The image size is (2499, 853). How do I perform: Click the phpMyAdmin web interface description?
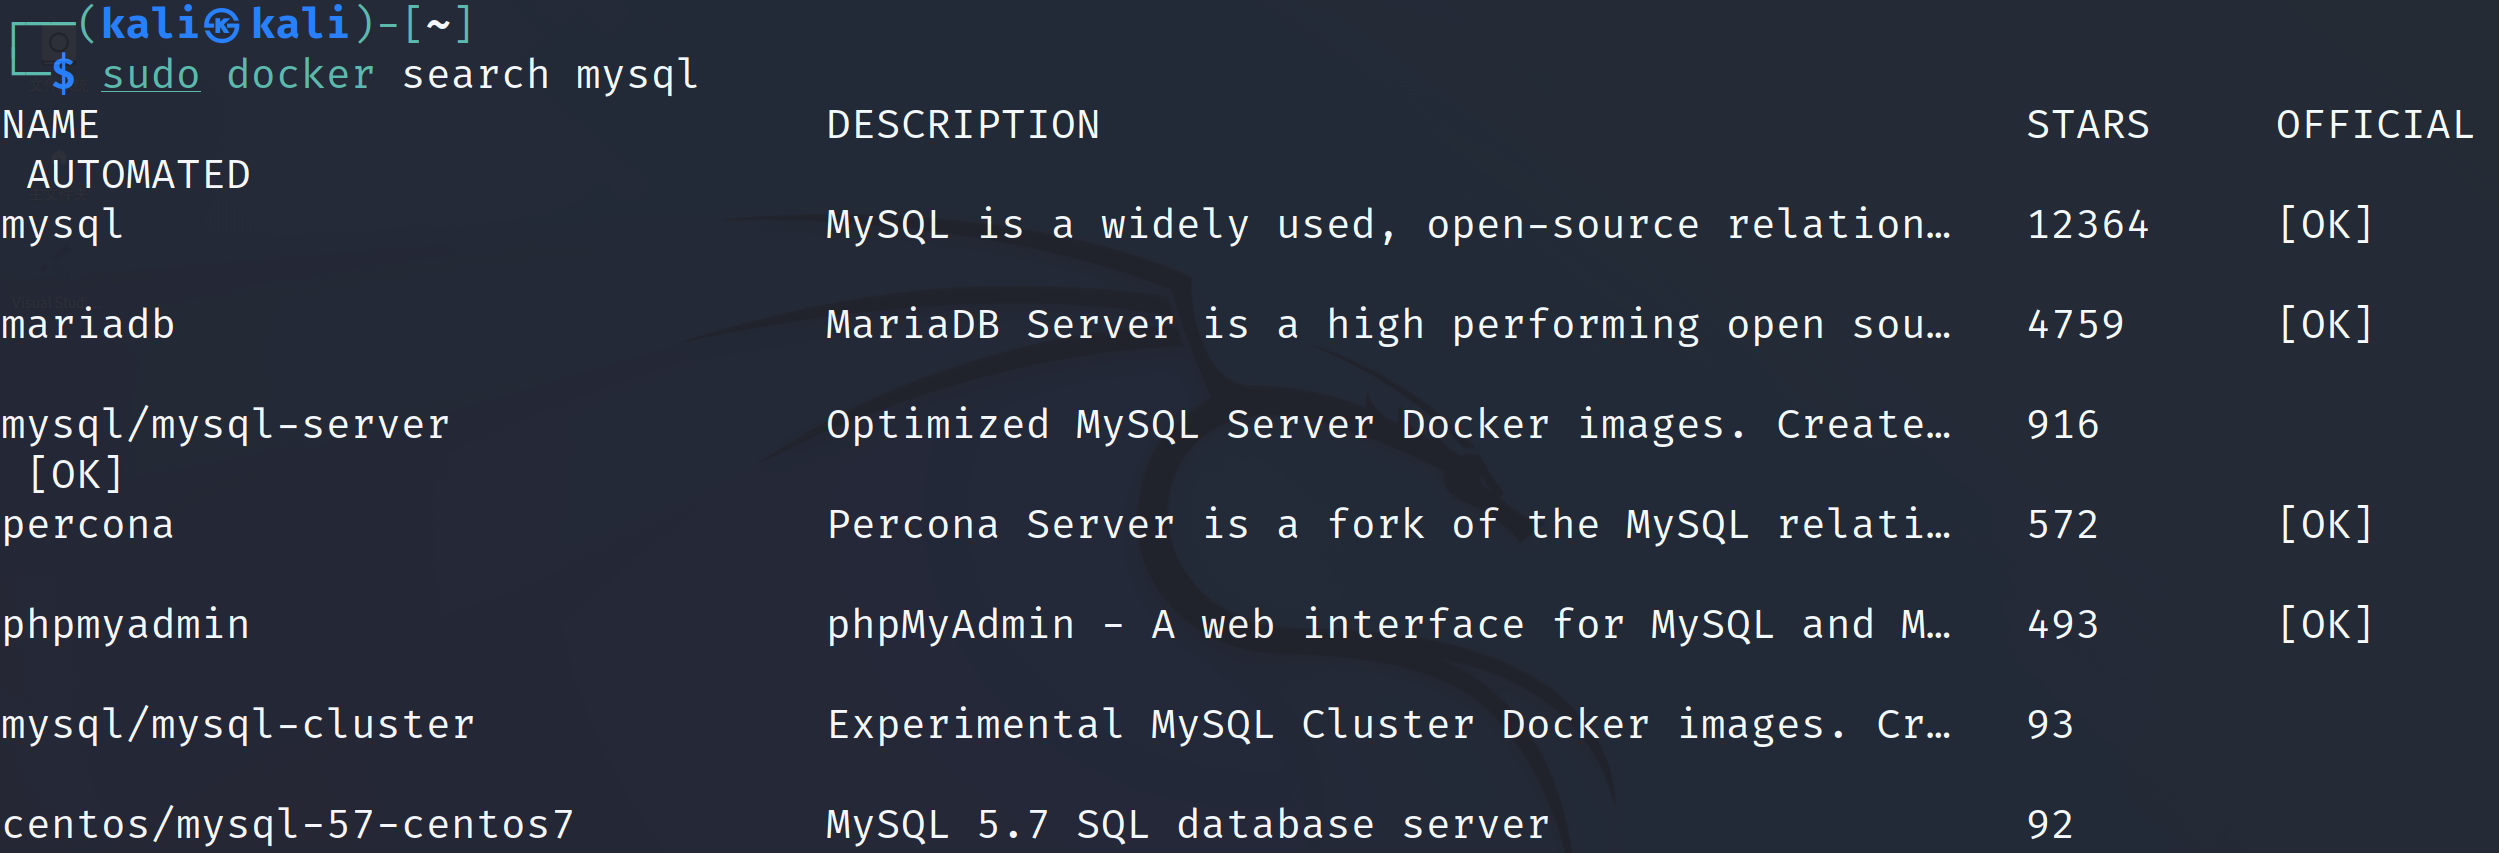[x=1388, y=625]
